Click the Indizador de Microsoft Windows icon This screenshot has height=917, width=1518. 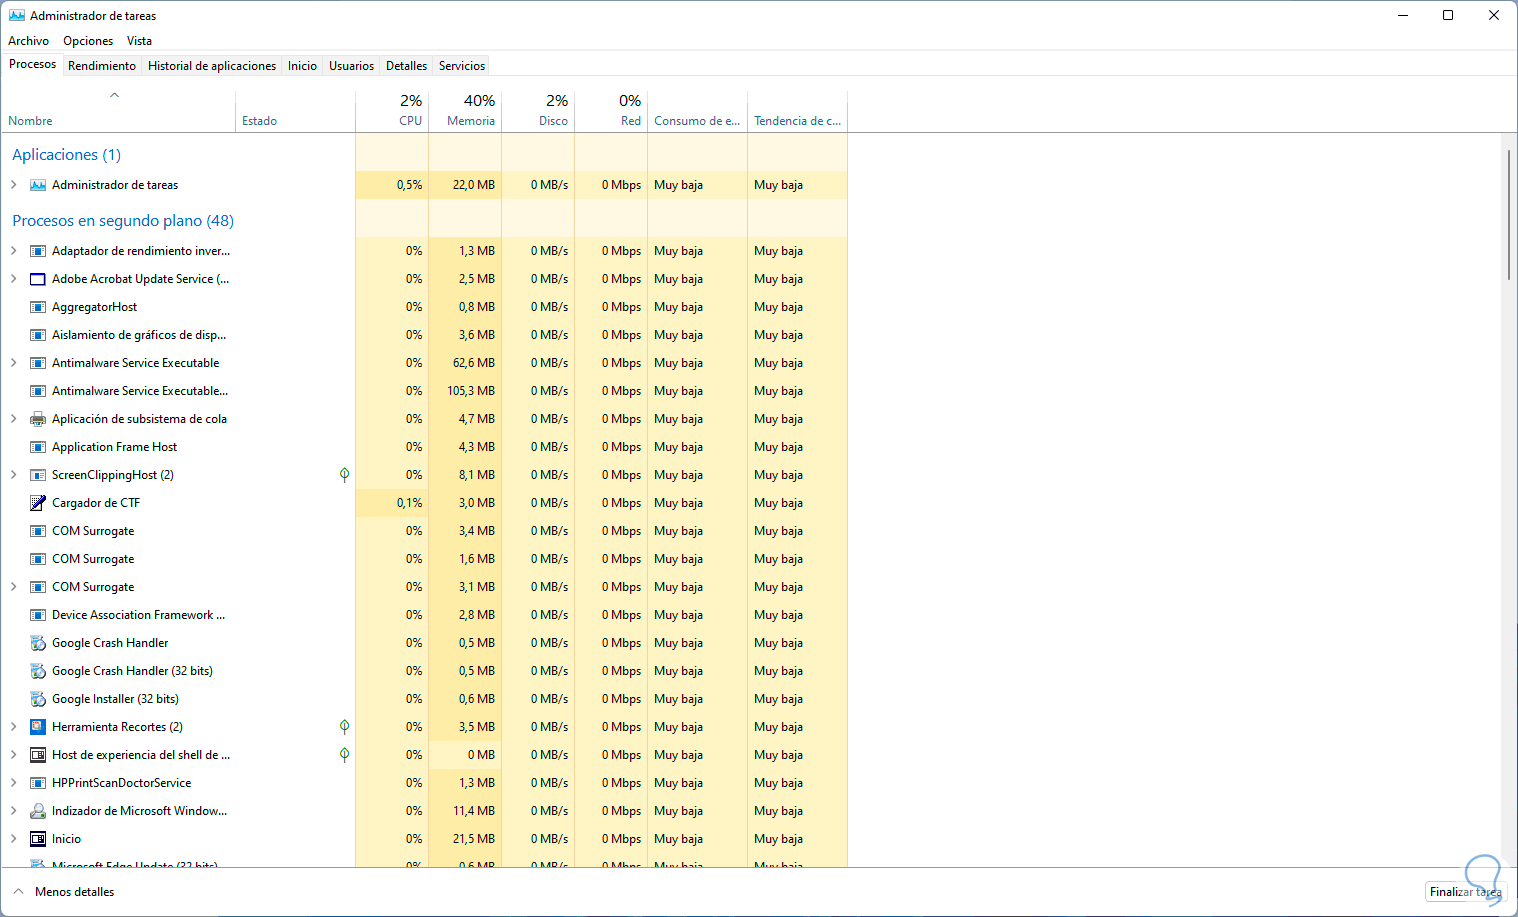coord(38,811)
